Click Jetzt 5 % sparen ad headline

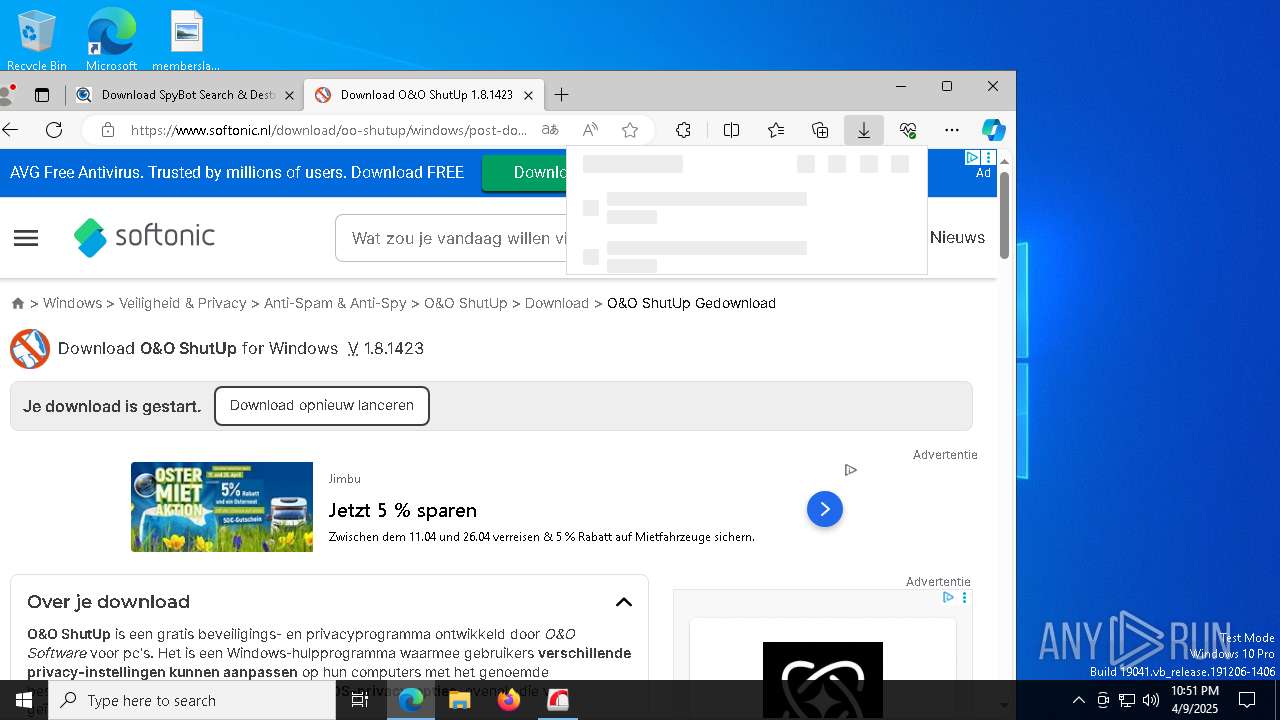pyautogui.click(x=403, y=510)
